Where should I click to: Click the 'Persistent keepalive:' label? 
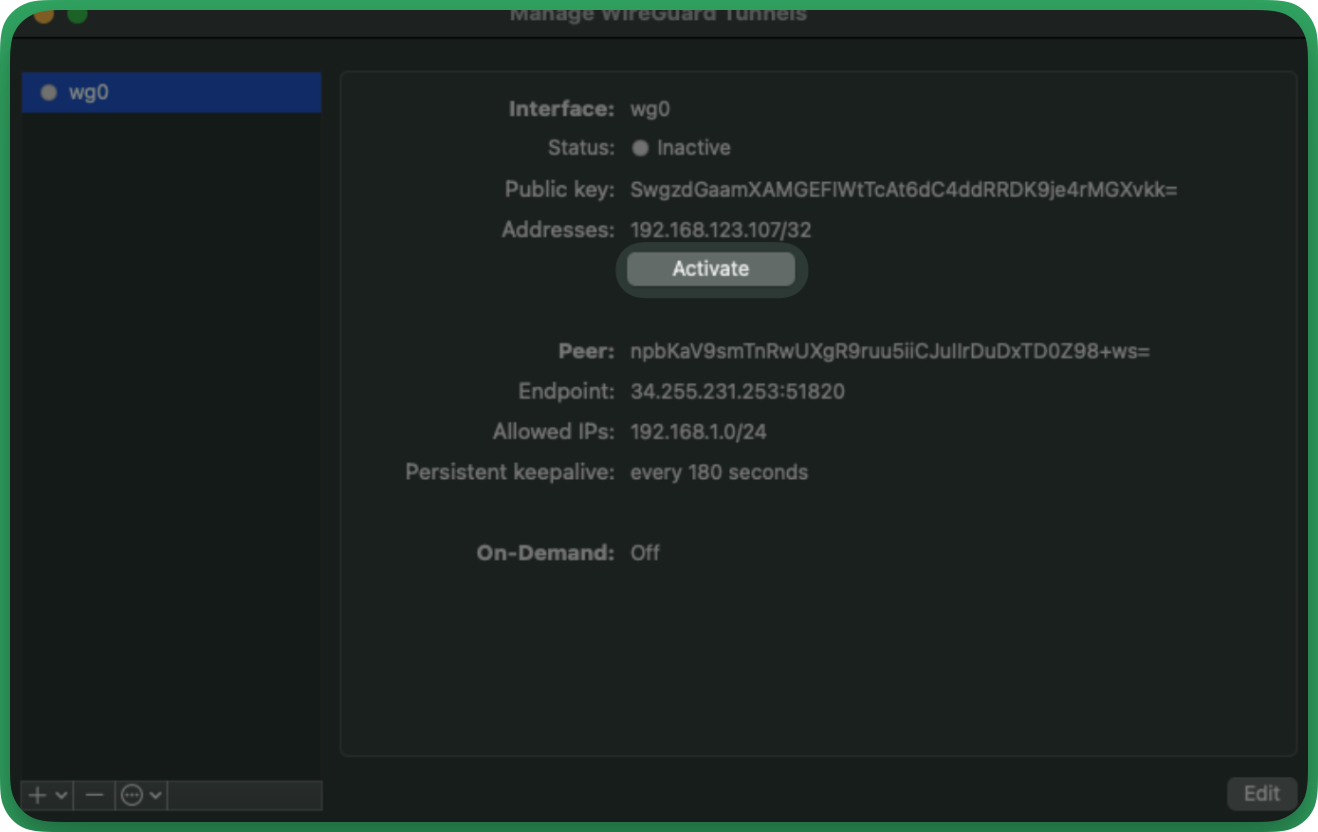point(510,472)
